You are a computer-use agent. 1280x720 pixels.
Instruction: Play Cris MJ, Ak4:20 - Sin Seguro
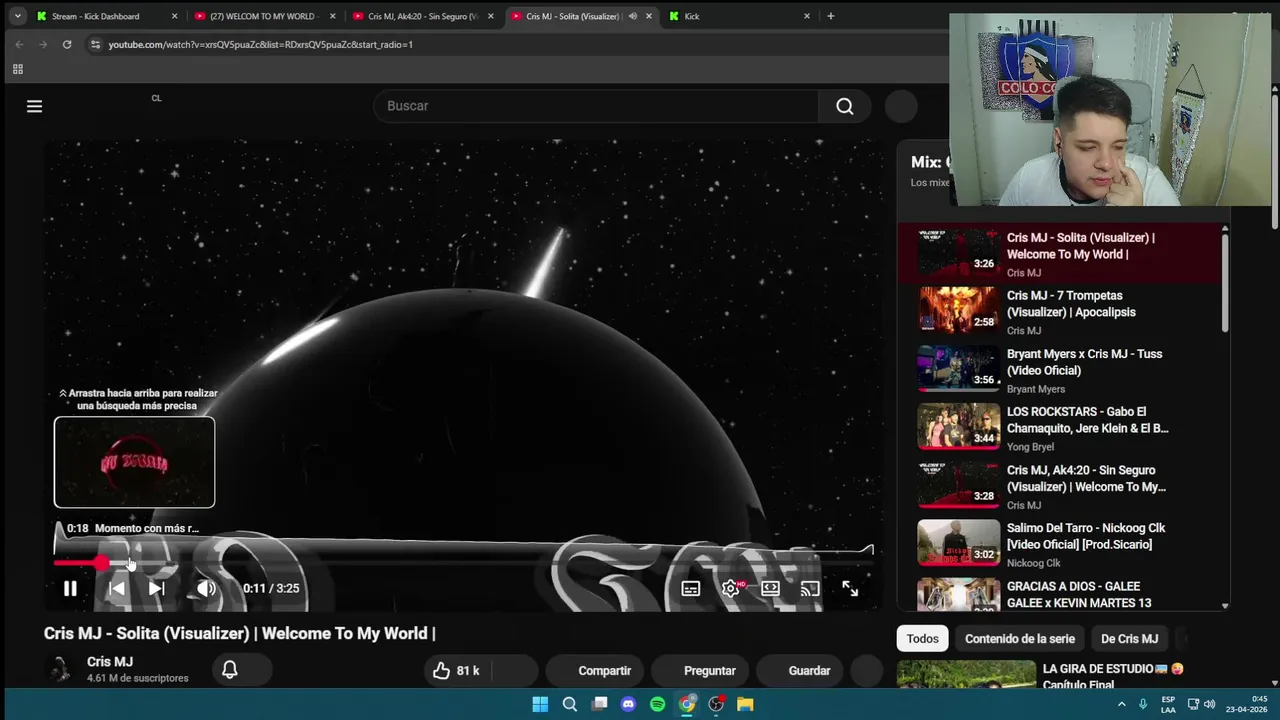[x=1060, y=486]
